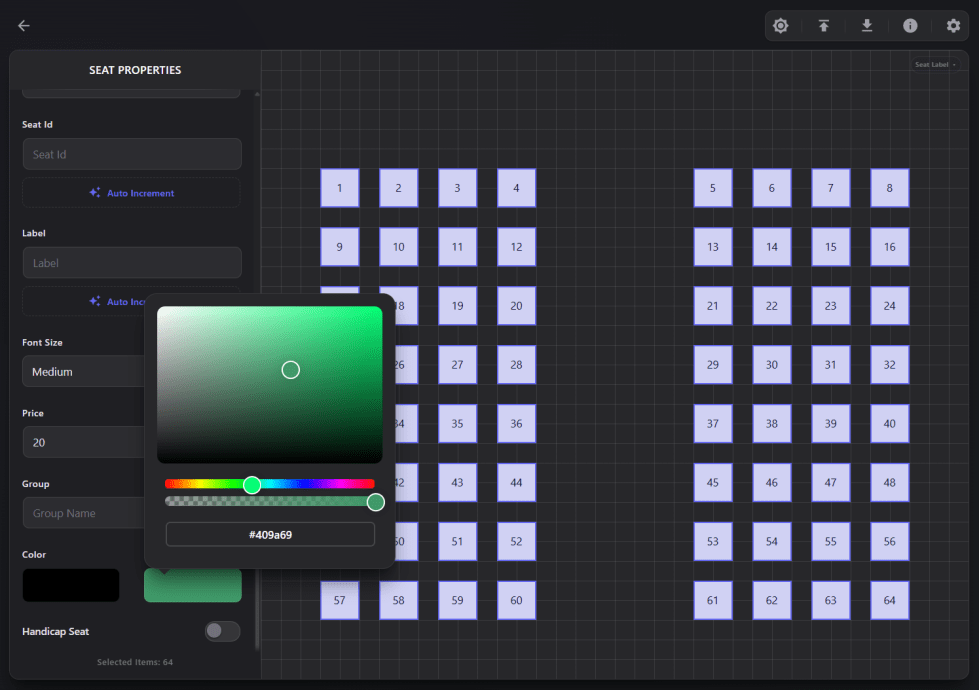Toggle the Handicap Seat switch

[222, 631]
